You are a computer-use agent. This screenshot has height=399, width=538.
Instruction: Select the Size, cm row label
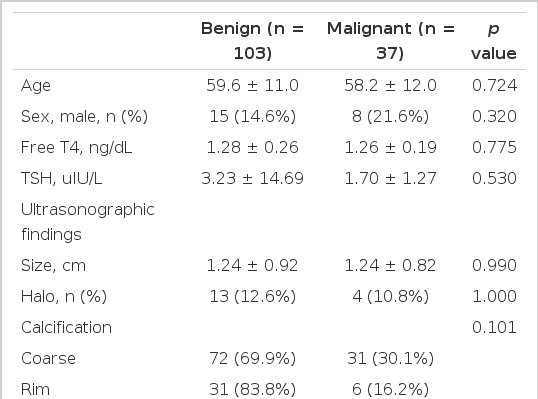(53, 266)
